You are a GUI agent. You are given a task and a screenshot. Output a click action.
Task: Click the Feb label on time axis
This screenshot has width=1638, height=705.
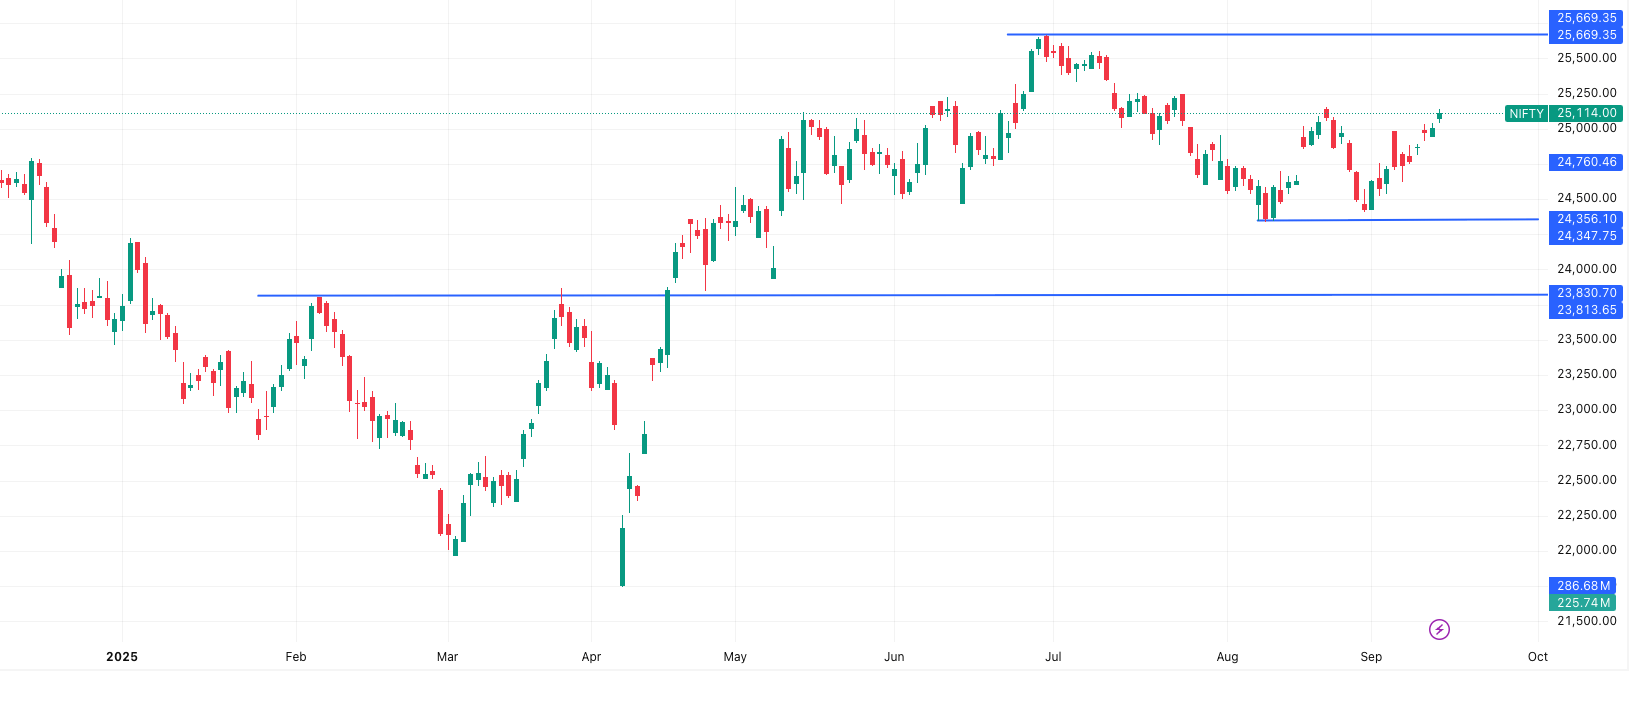(296, 657)
